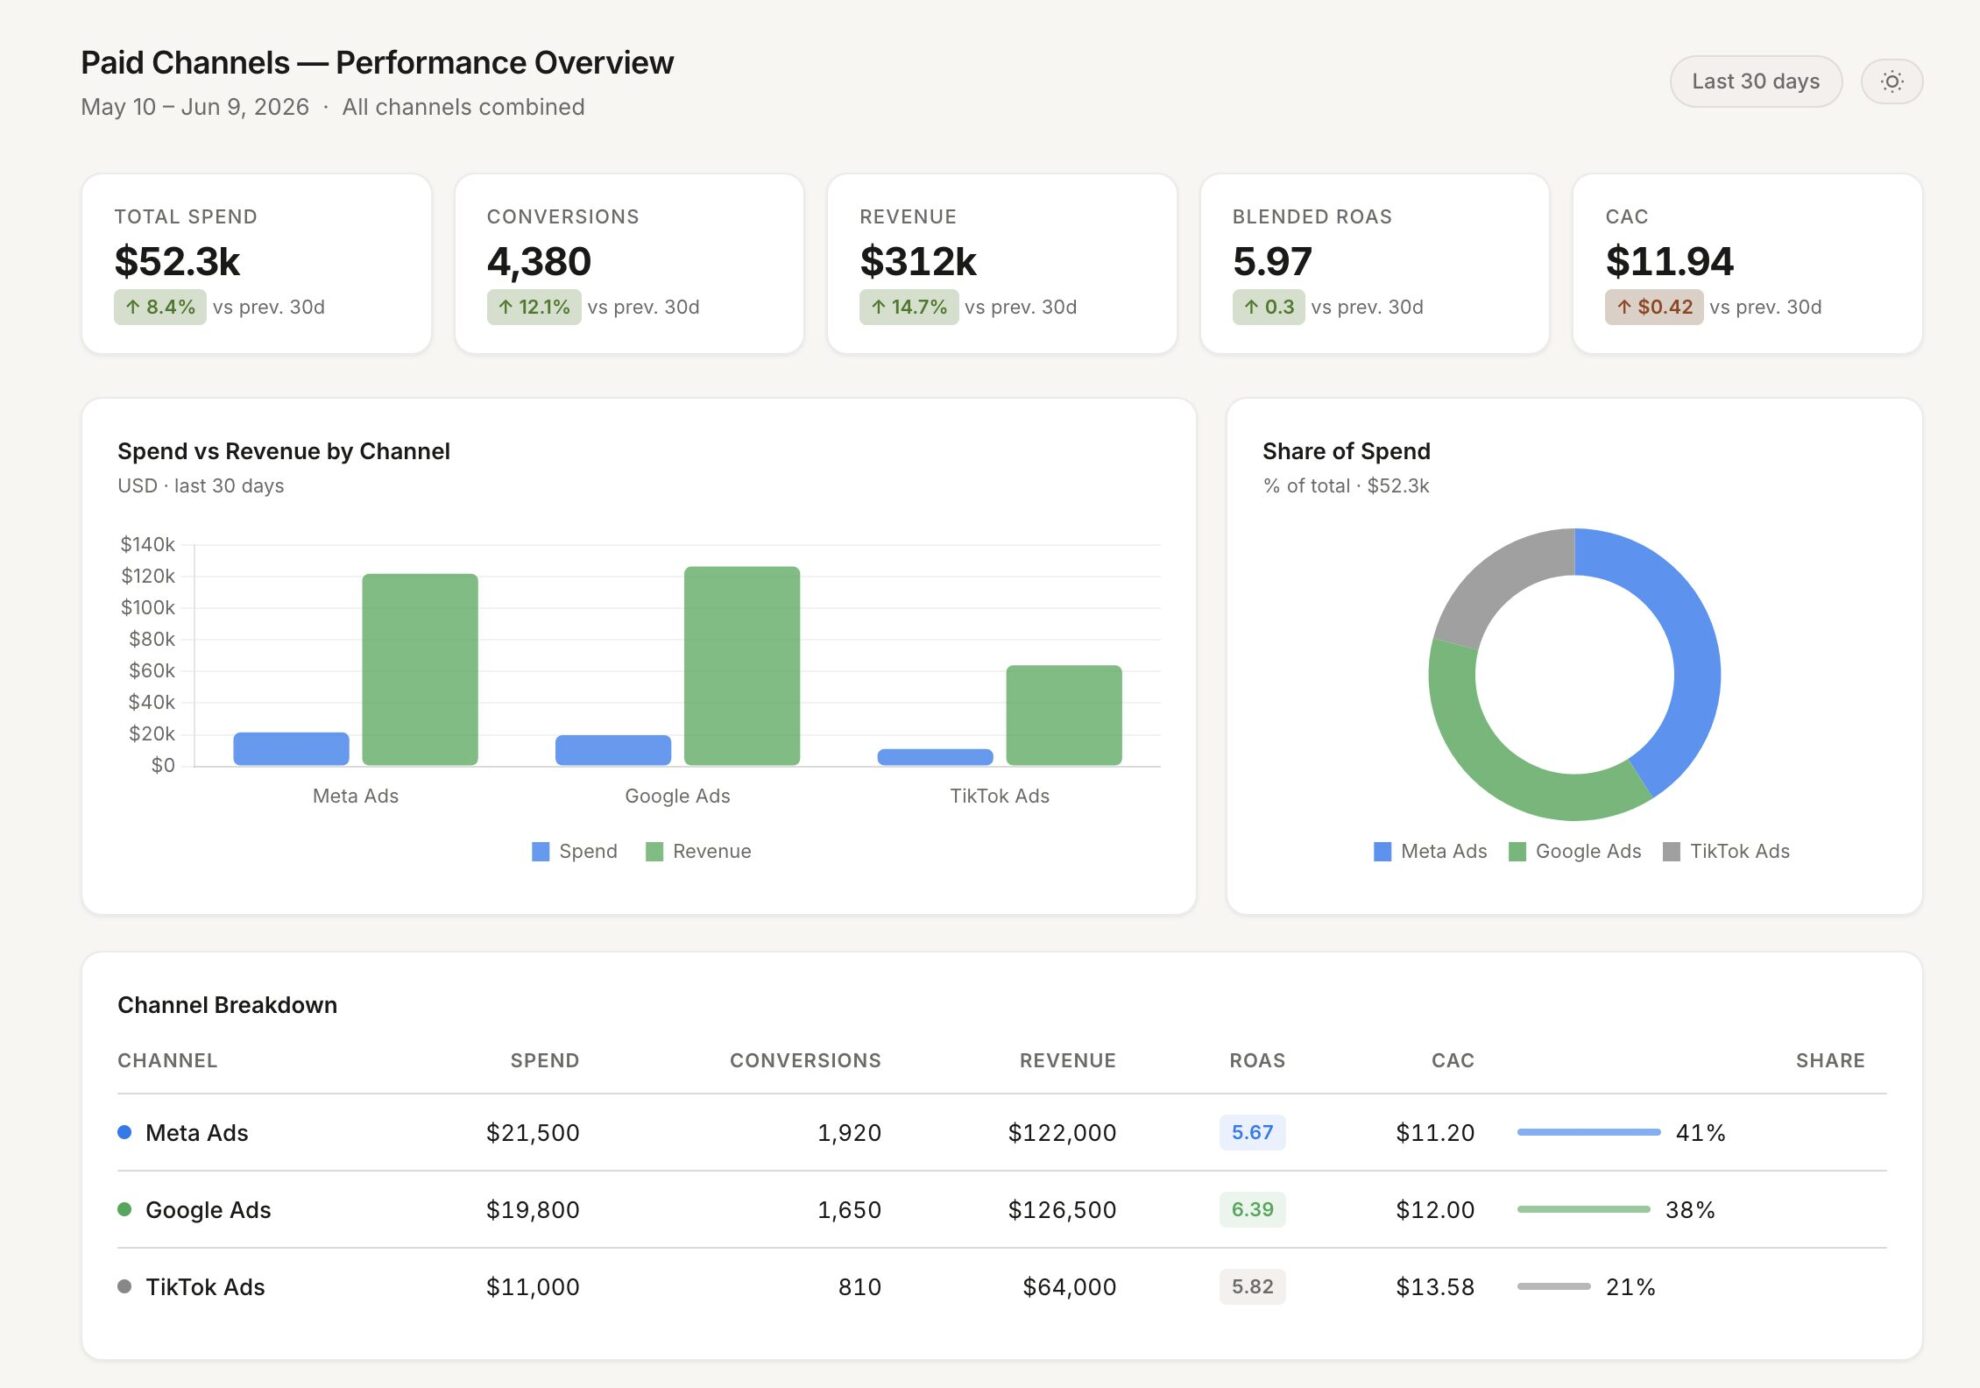Click the Google Ads conversions cell 1,650
Screen dimensions: 1980x1388
(849, 1209)
